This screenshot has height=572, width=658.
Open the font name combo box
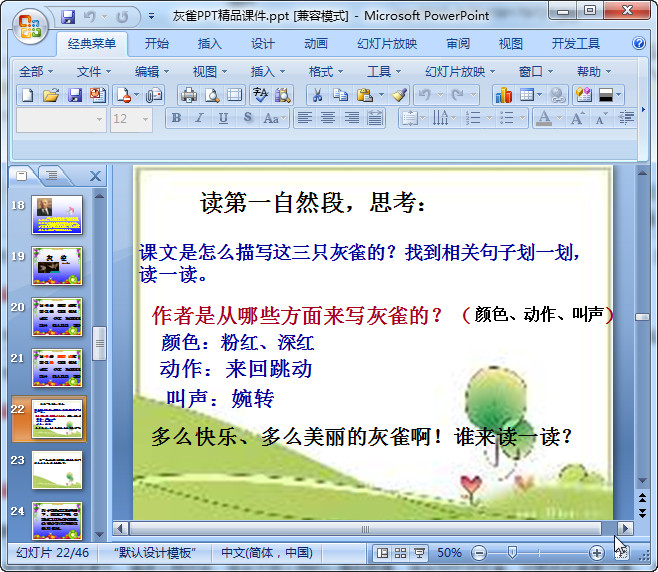(61, 119)
